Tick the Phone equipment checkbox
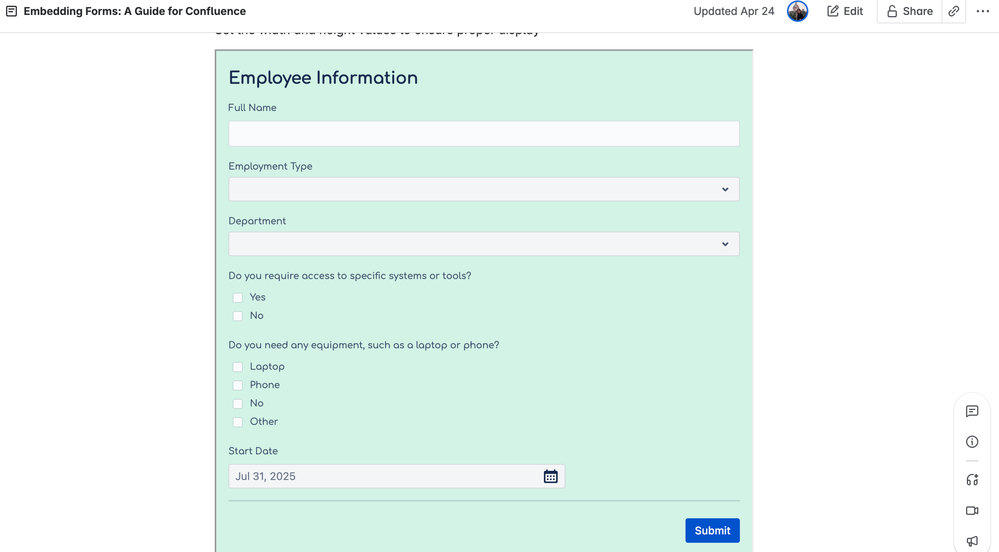 point(238,386)
